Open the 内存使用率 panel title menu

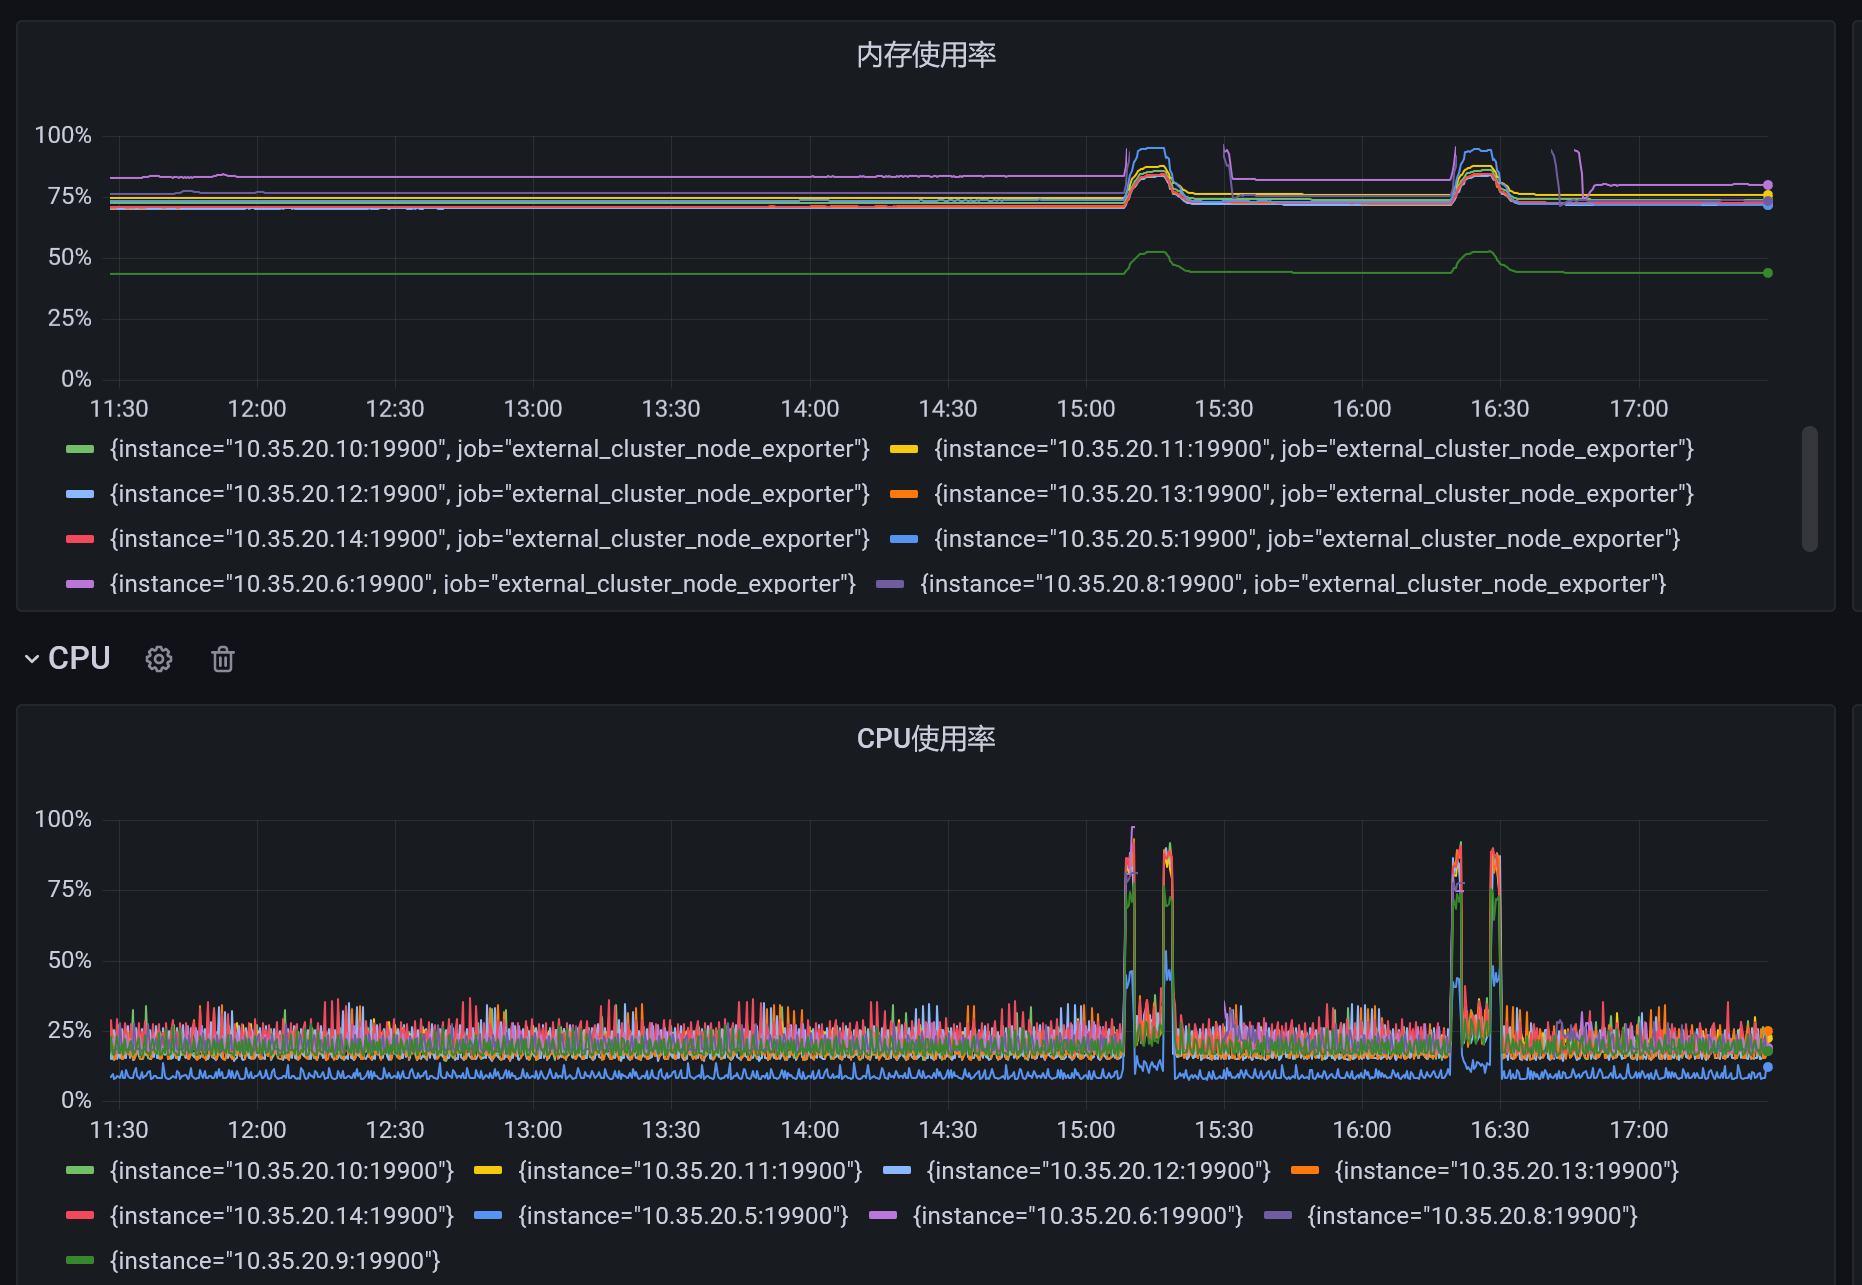926,55
